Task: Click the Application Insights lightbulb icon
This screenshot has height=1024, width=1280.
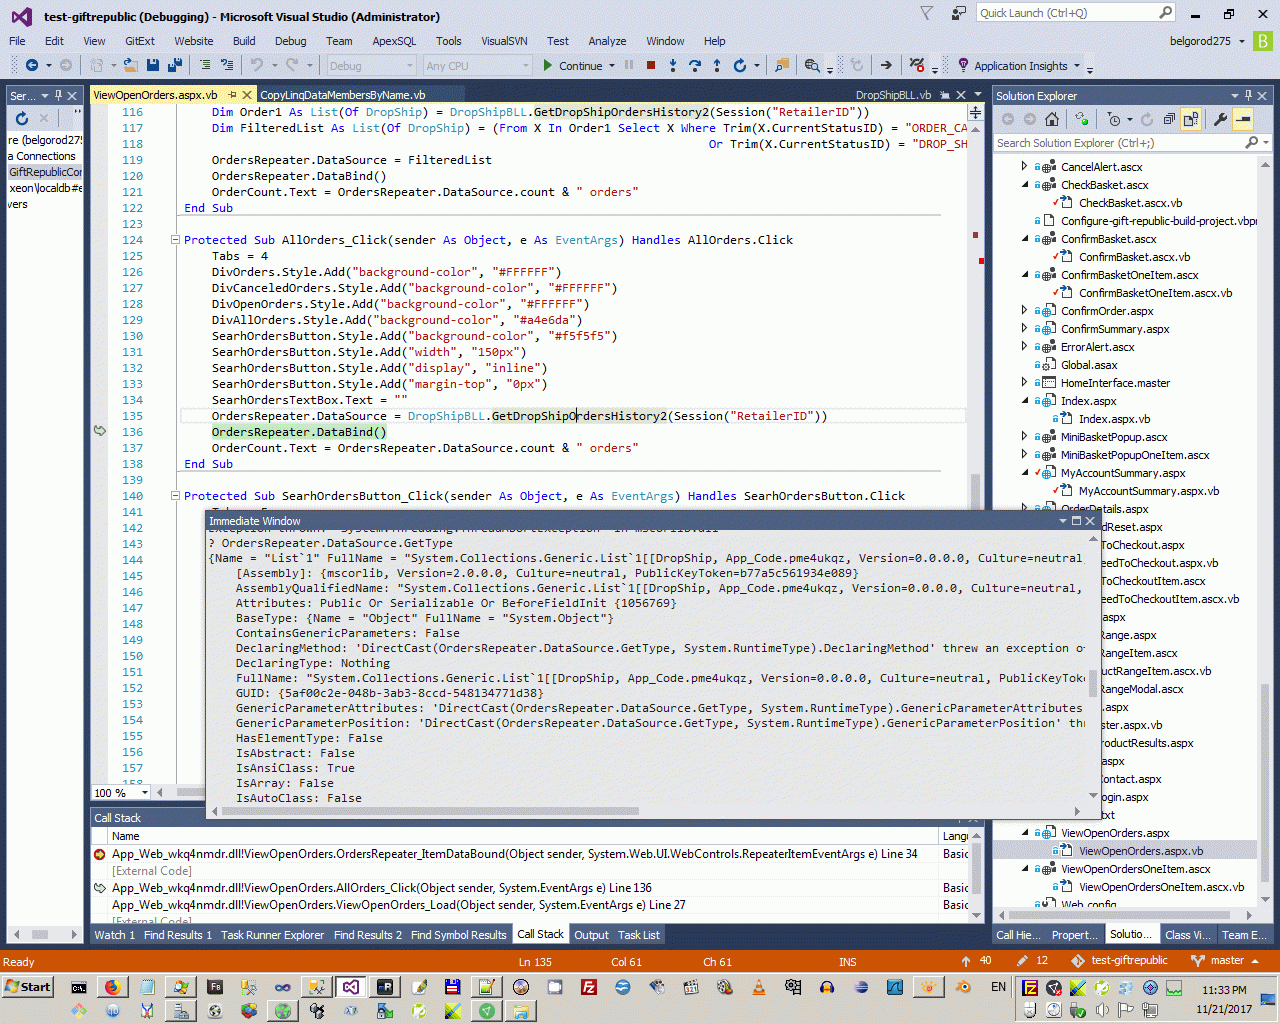Action: [963, 65]
